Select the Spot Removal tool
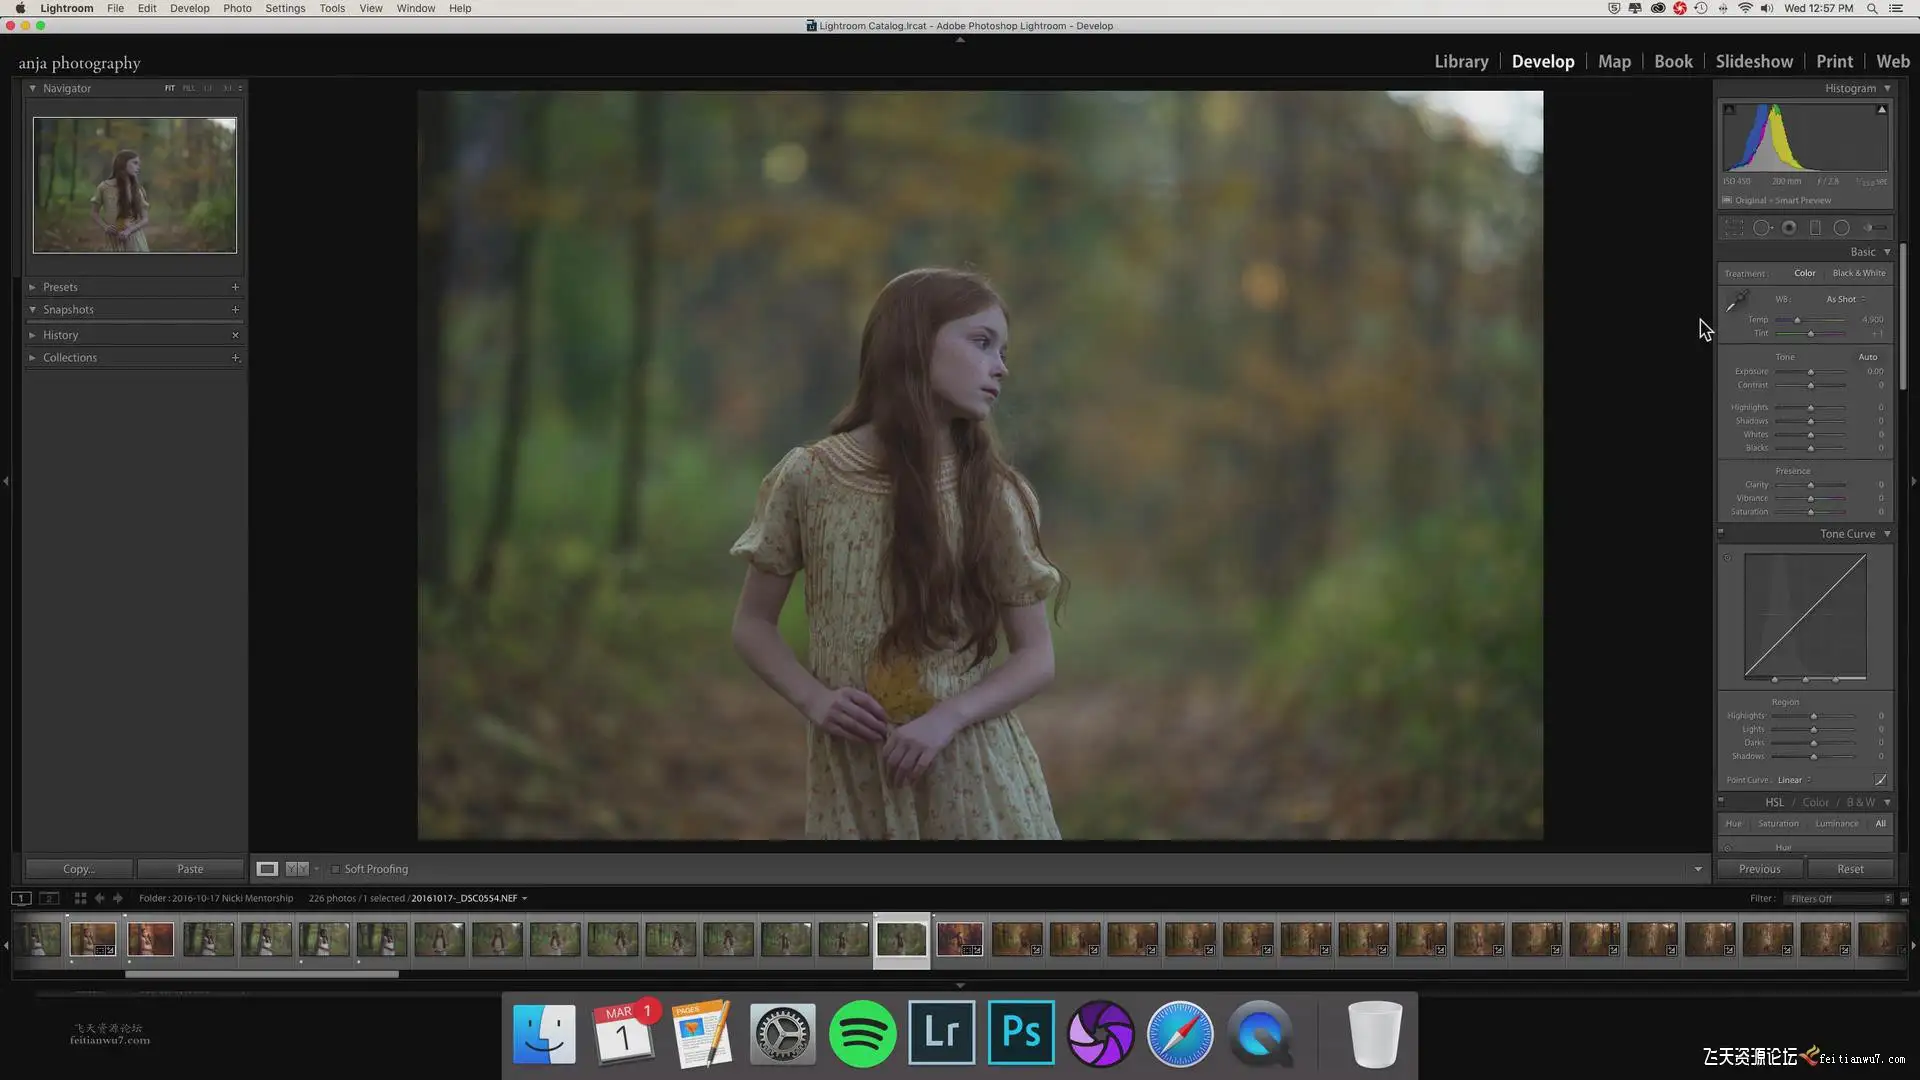Viewport: 1920px width, 1080px height. point(1762,228)
